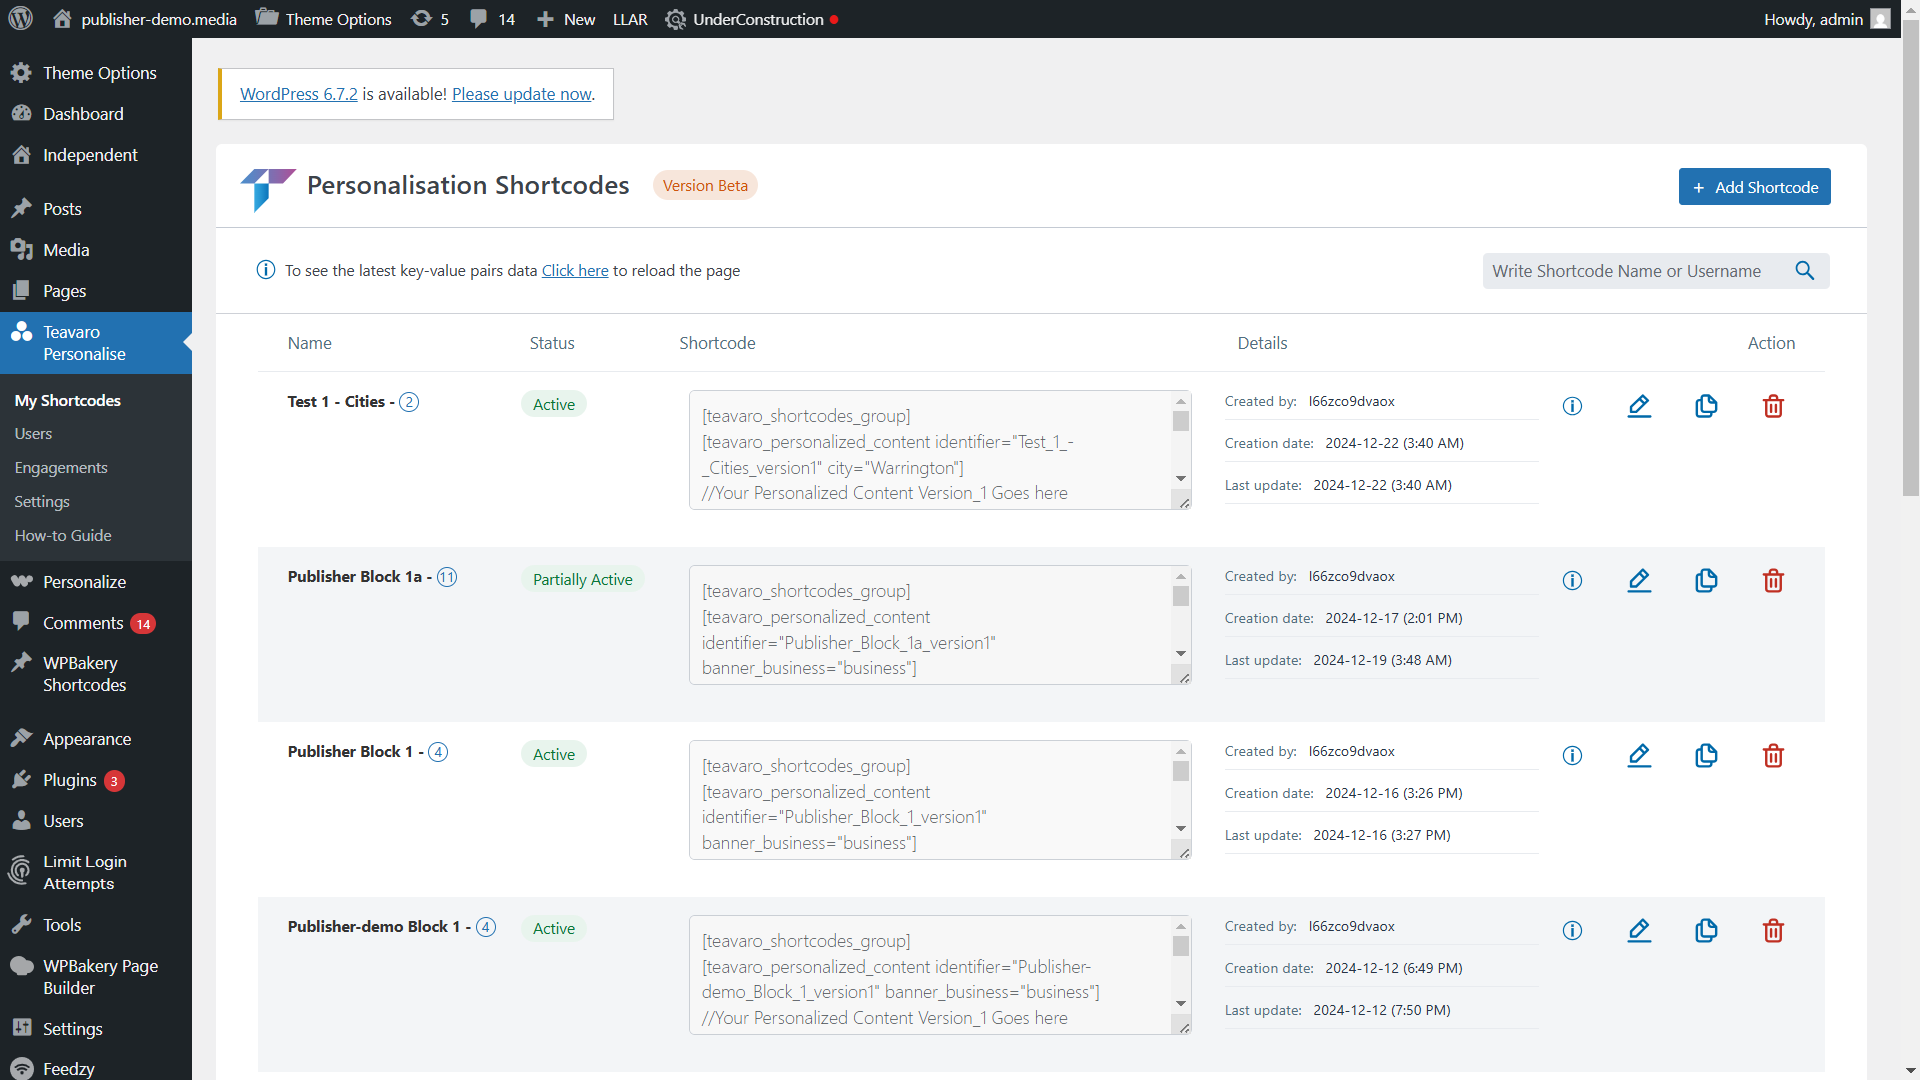Expand version count 11 for Publisher Block 1a
This screenshot has width=1920, height=1080.
[x=447, y=577]
